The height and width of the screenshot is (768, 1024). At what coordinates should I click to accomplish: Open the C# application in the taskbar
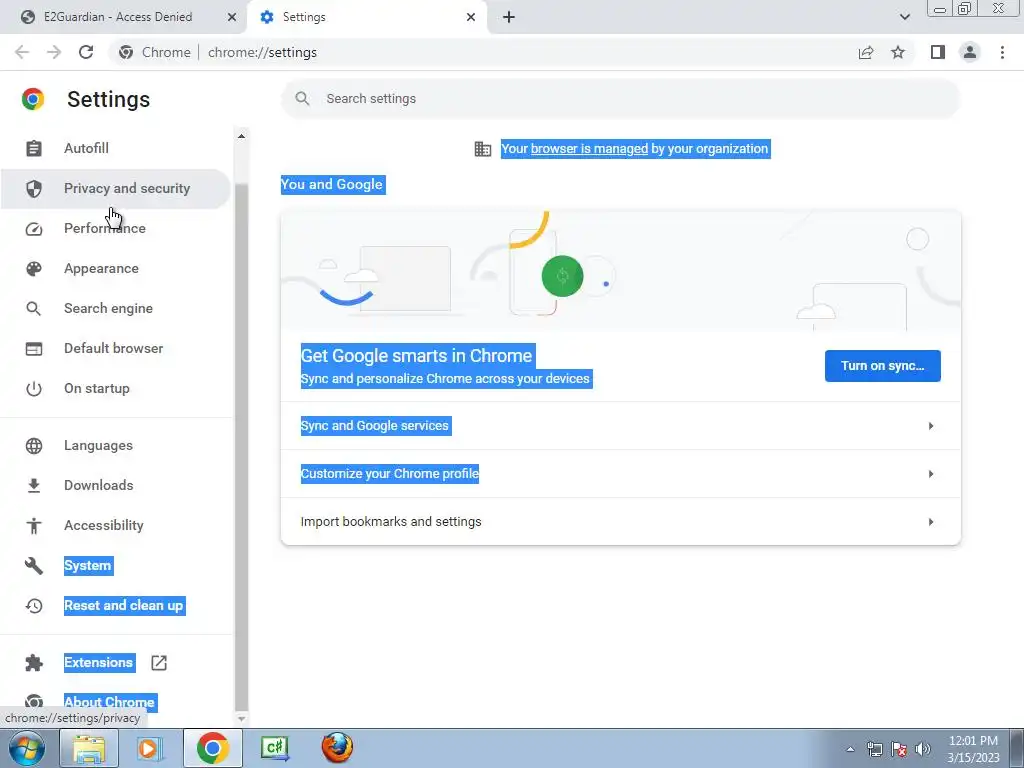pos(274,748)
